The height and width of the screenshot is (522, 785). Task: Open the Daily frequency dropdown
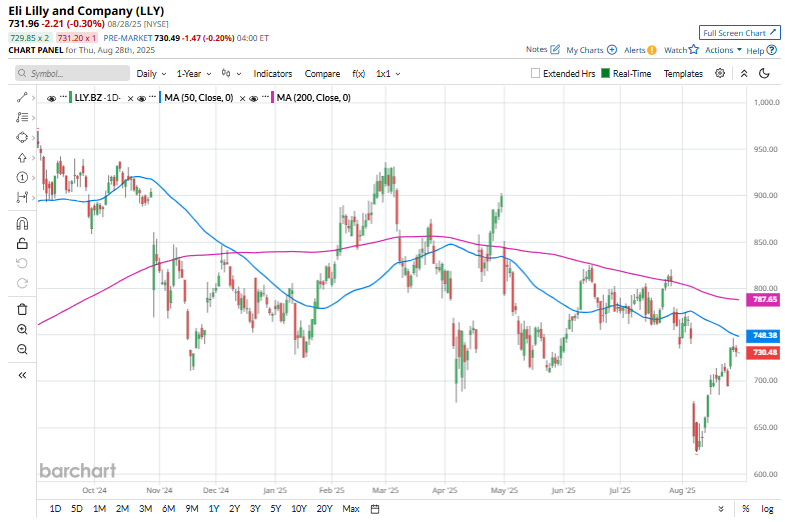pyautogui.click(x=151, y=74)
